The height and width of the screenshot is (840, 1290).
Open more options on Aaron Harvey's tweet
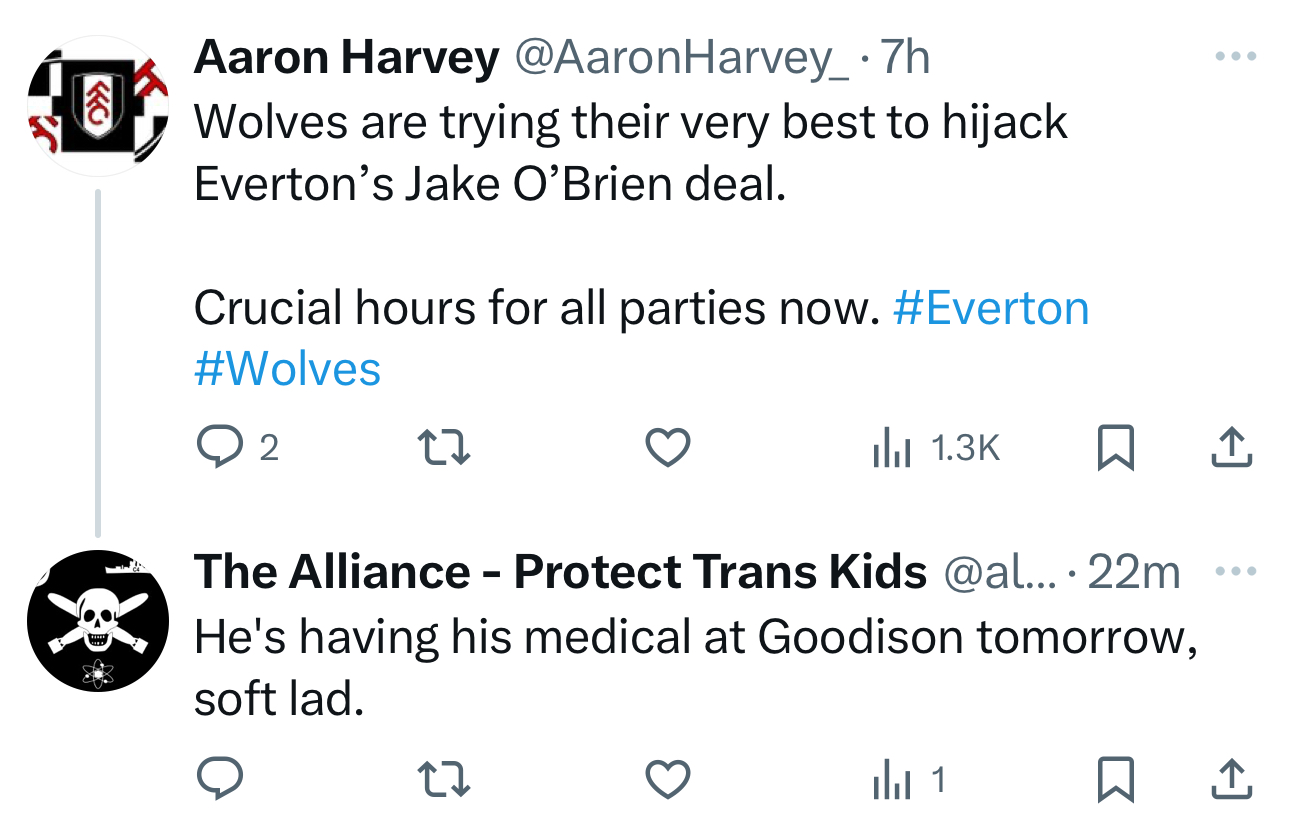click(1234, 56)
